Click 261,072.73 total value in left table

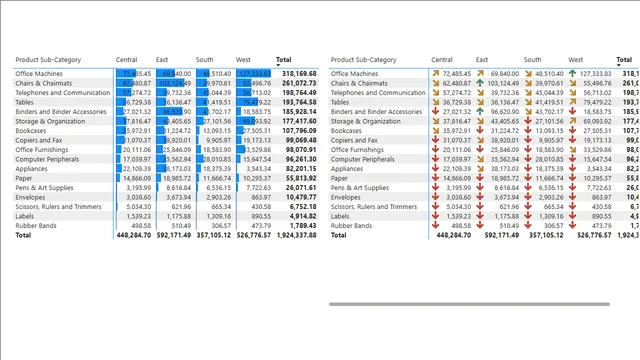pos(299,83)
